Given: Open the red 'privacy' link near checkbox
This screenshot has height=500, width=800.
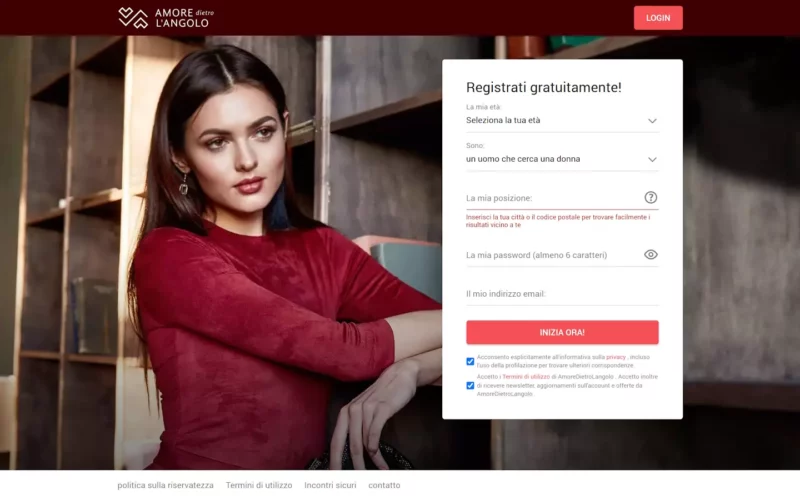Looking at the screenshot, I should (616, 357).
